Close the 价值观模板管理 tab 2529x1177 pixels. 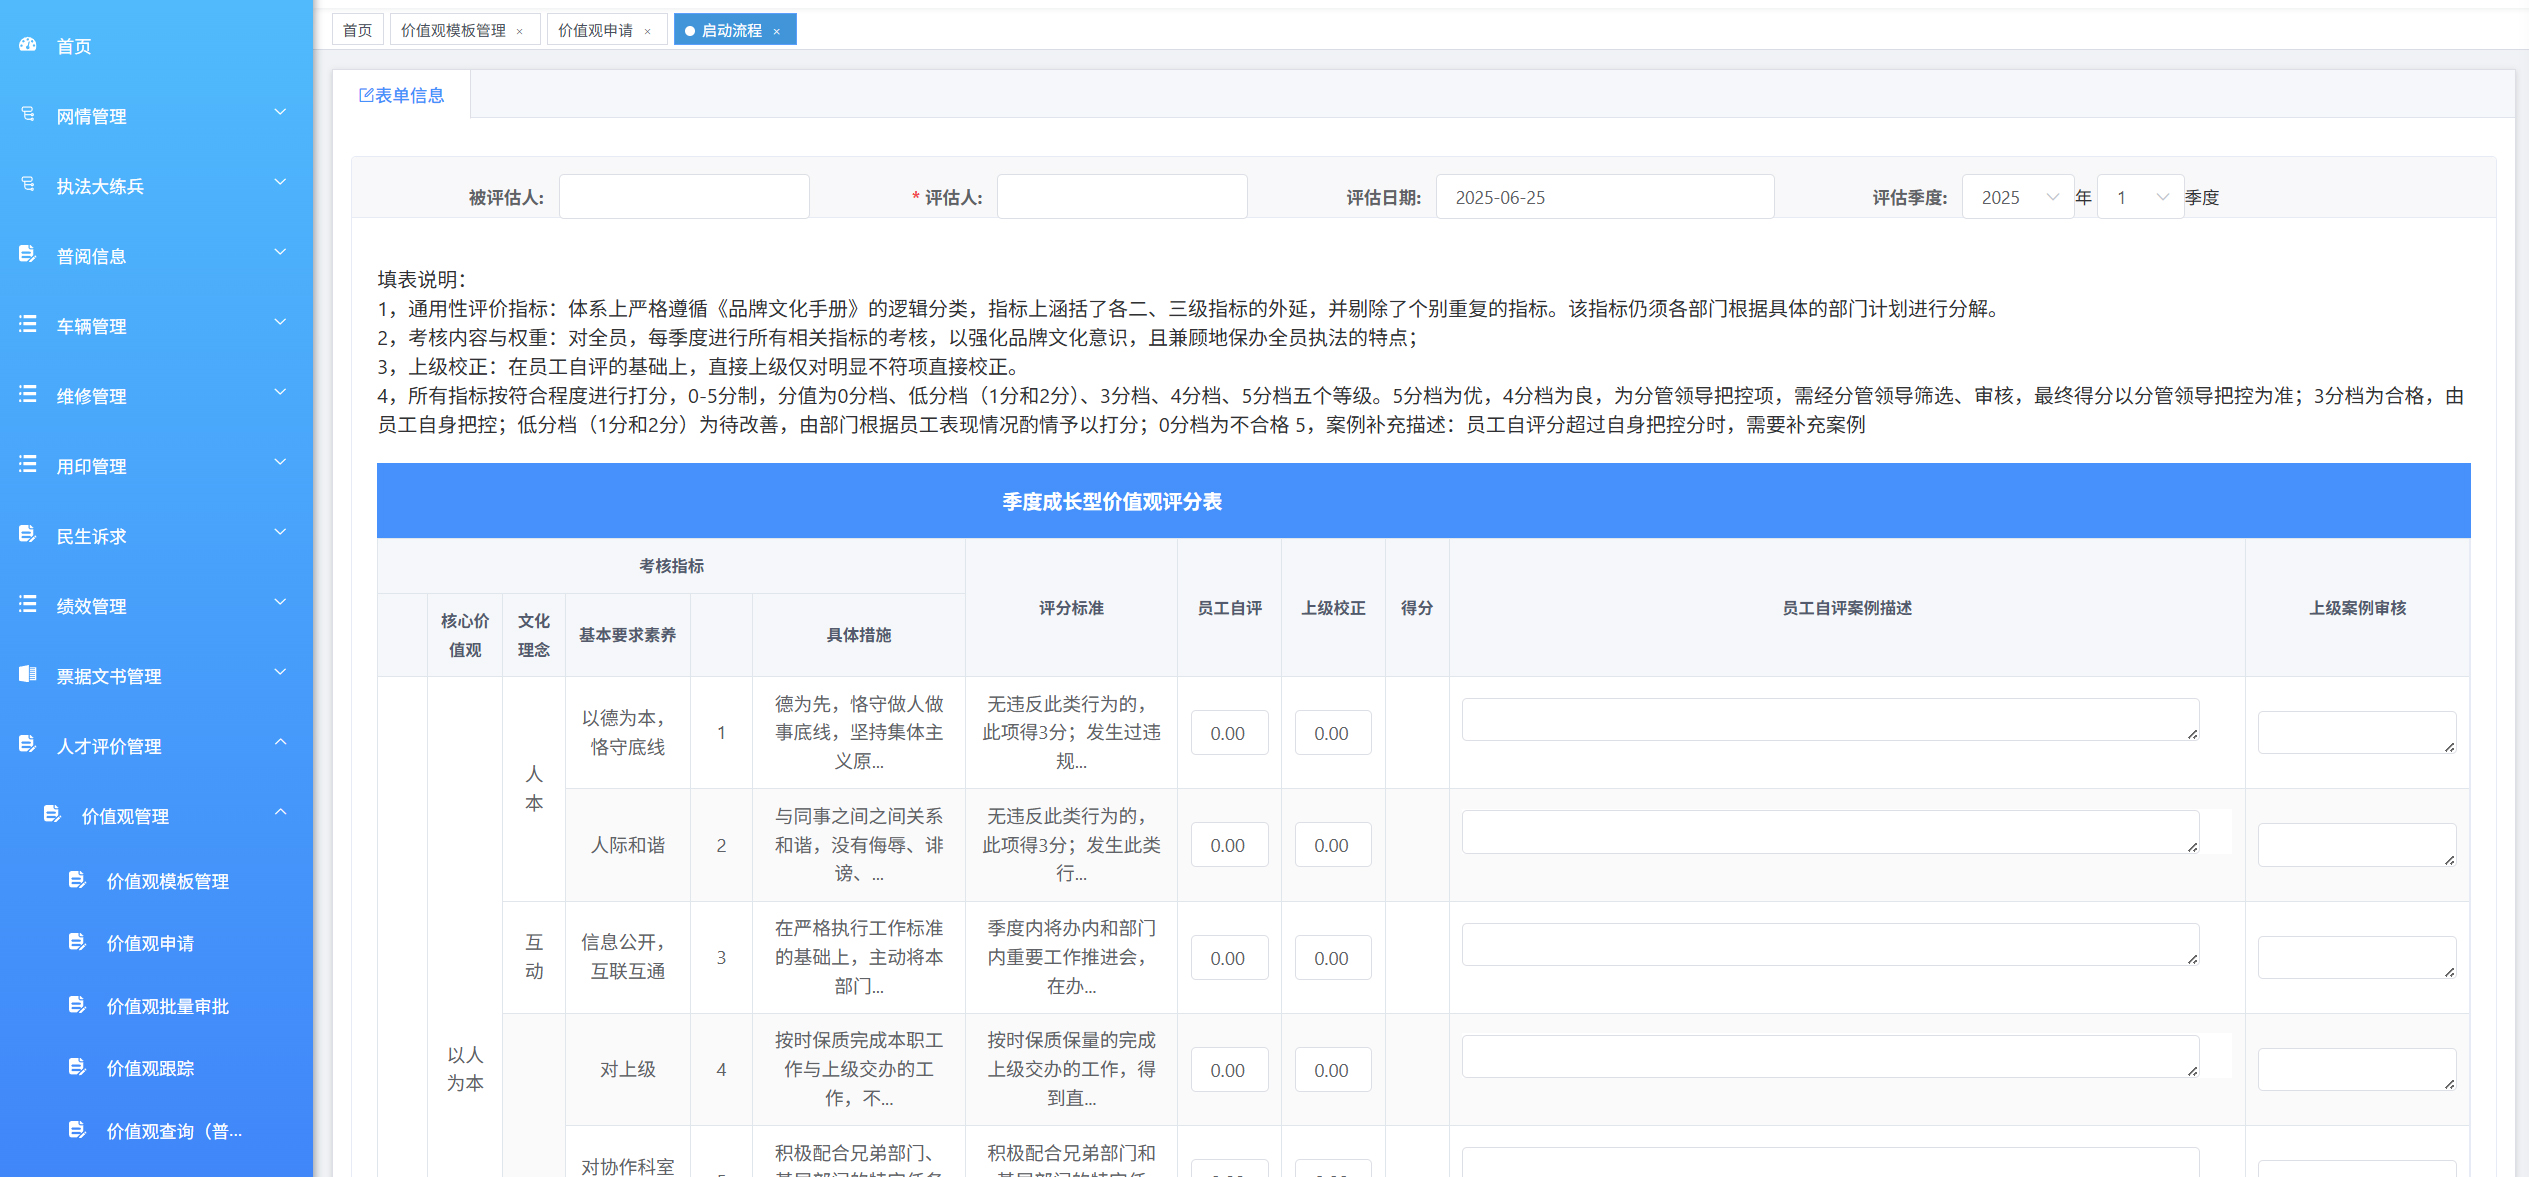pyautogui.click(x=520, y=32)
